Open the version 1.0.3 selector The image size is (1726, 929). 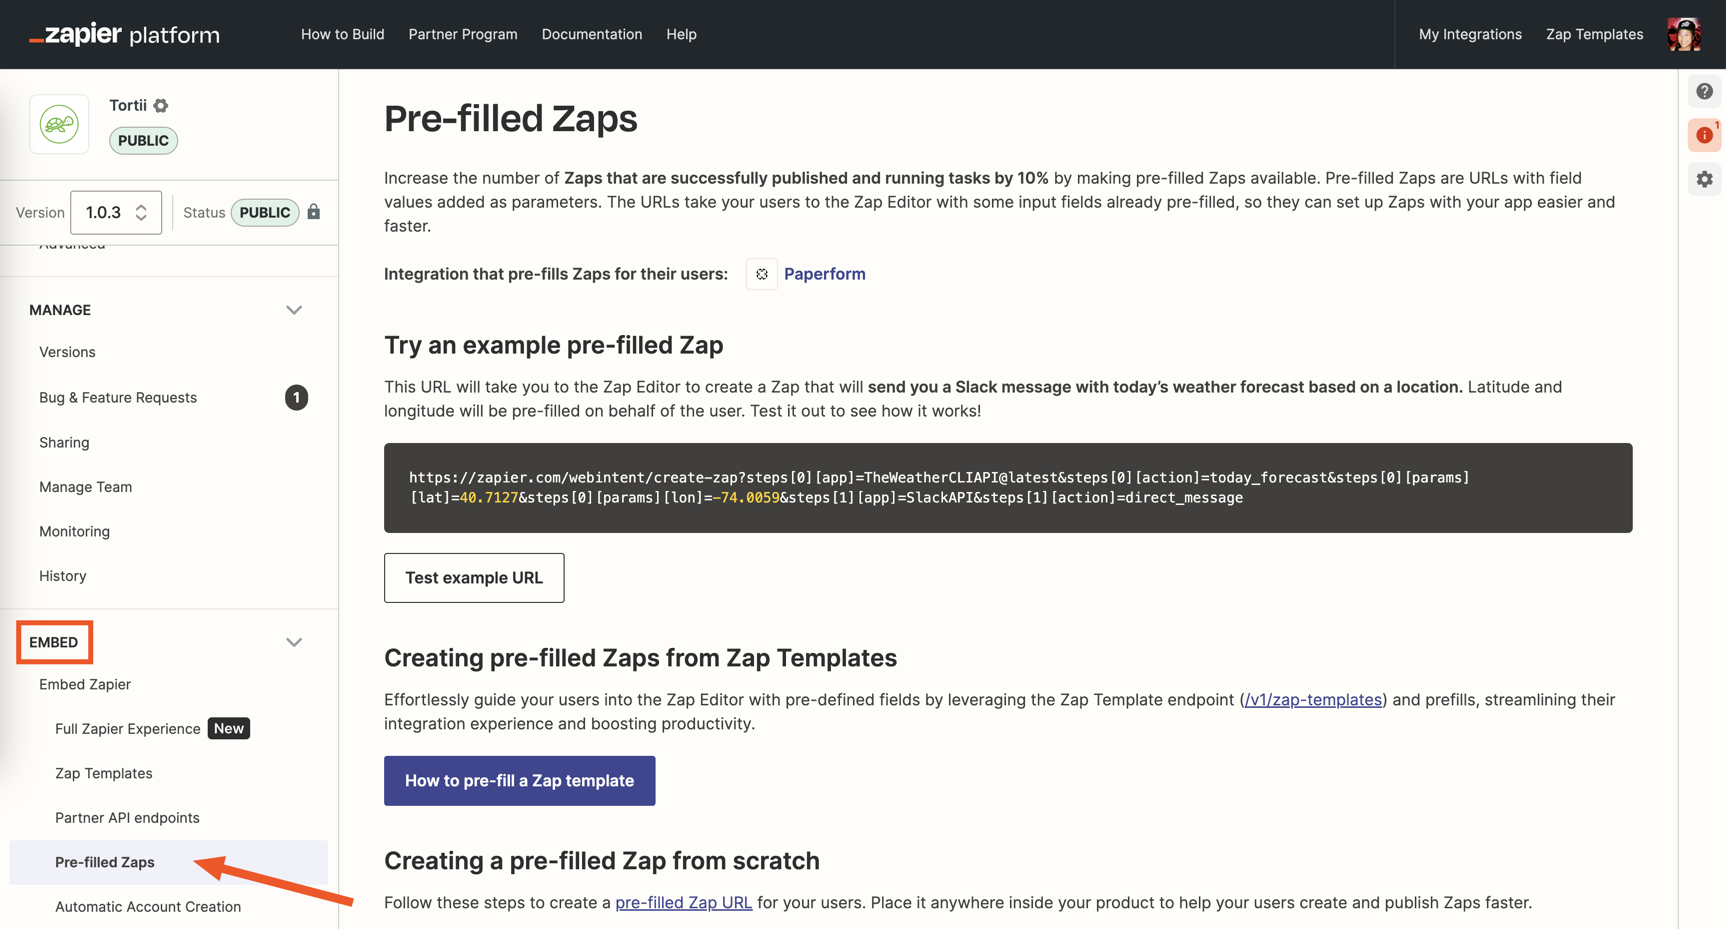coord(116,212)
